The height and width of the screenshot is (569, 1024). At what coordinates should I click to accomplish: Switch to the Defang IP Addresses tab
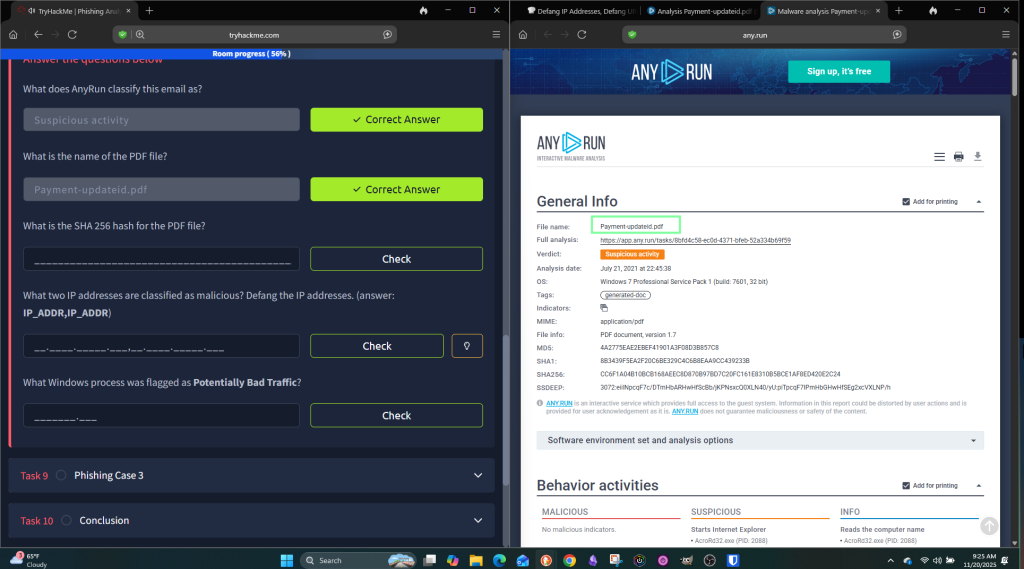point(577,10)
